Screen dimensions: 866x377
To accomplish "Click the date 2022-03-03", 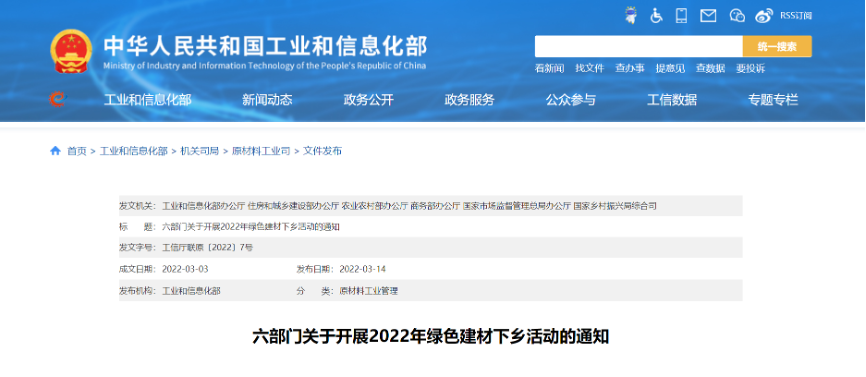I will click(185, 269).
